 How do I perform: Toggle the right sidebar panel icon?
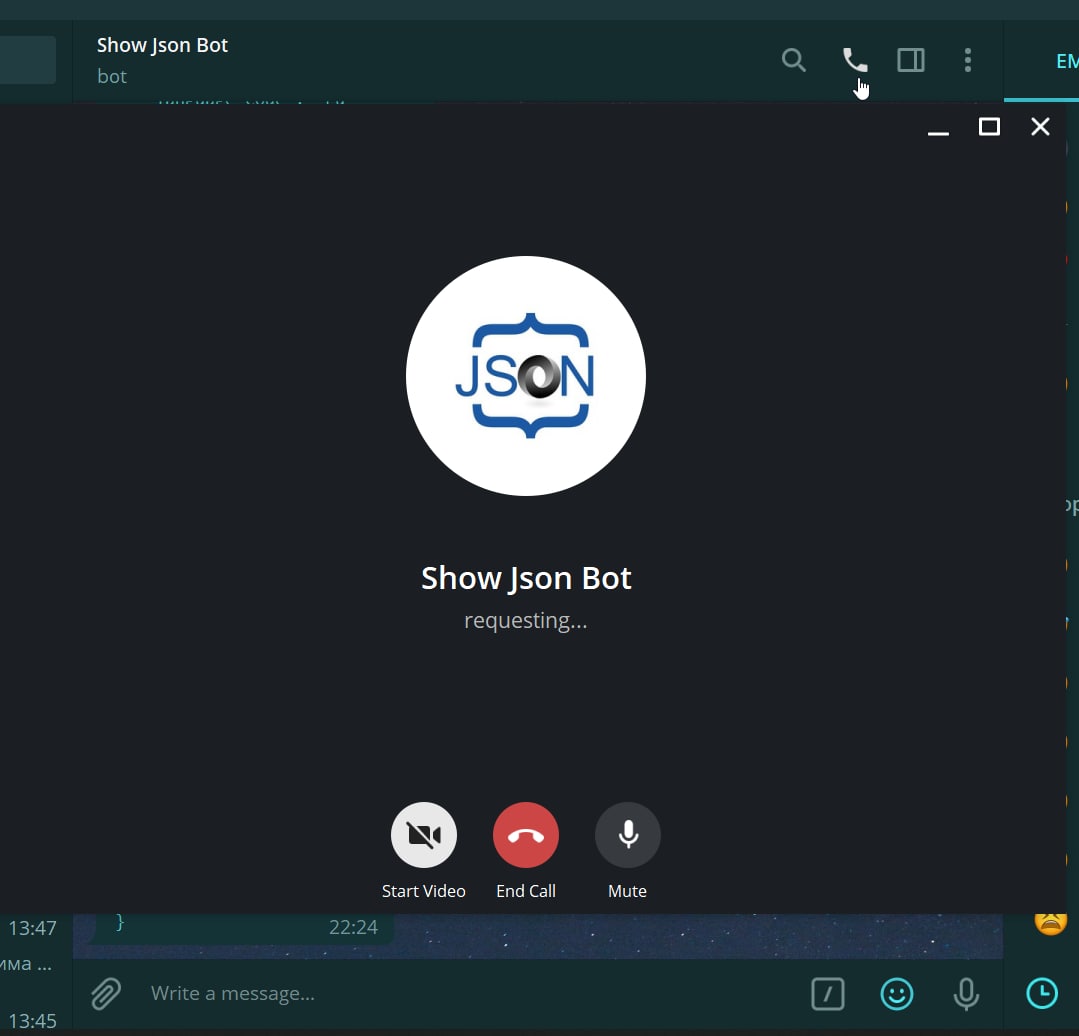pyautogui.click(x=910, y=61)
